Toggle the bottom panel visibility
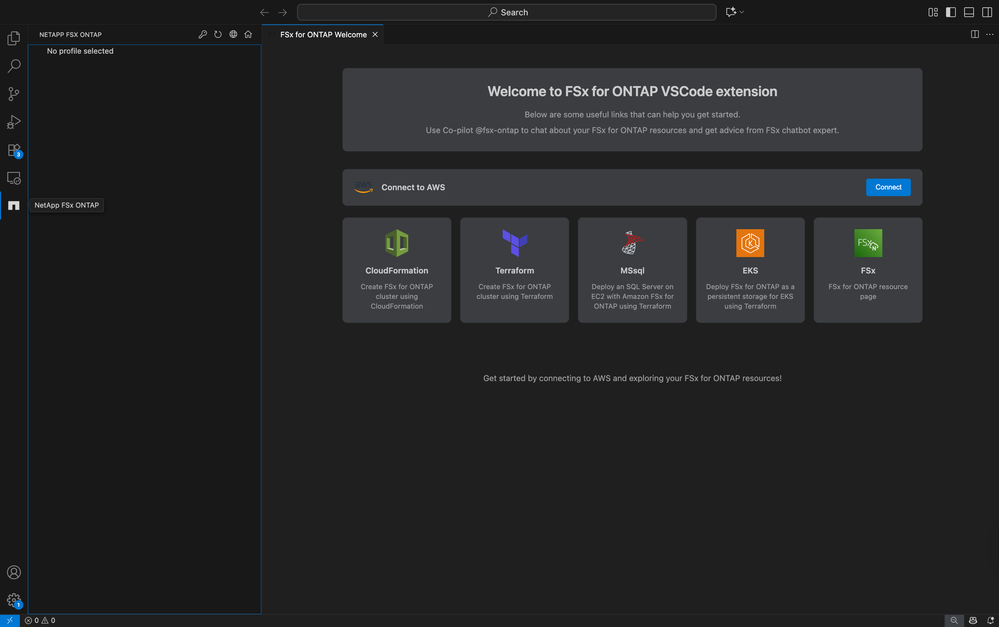The image size is (999, 627). (969, 12)
